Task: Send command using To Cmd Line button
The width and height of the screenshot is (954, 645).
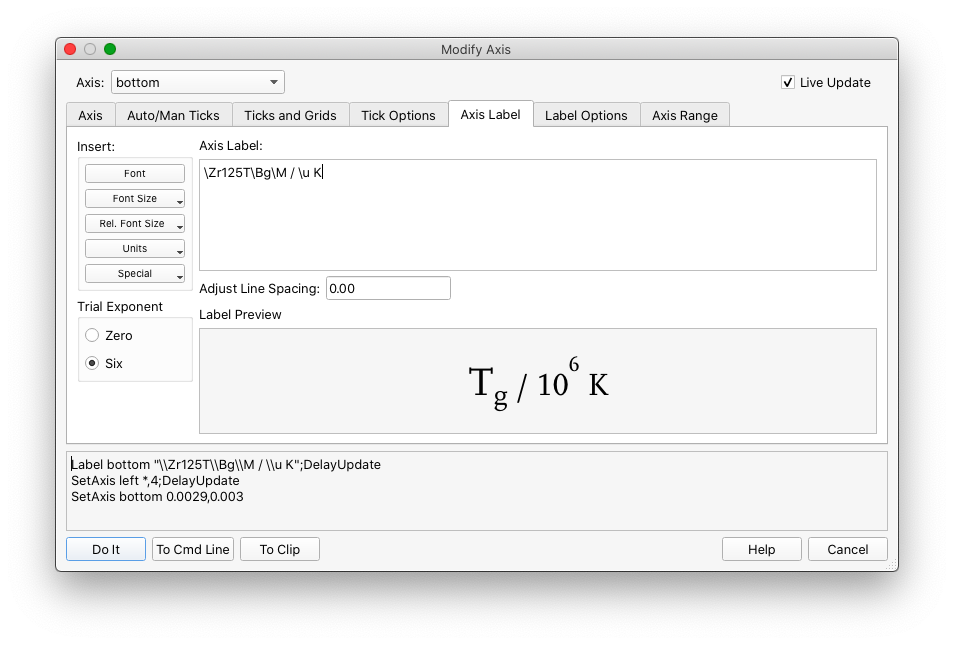Action: (x=192, y=548)
